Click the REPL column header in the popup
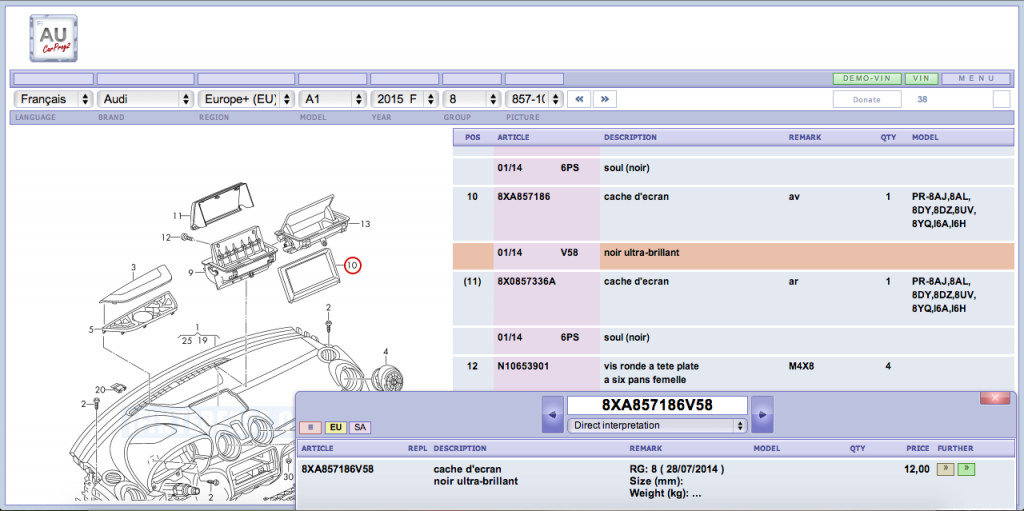This screenshot has width=1024, height=511. pos(417,449)
